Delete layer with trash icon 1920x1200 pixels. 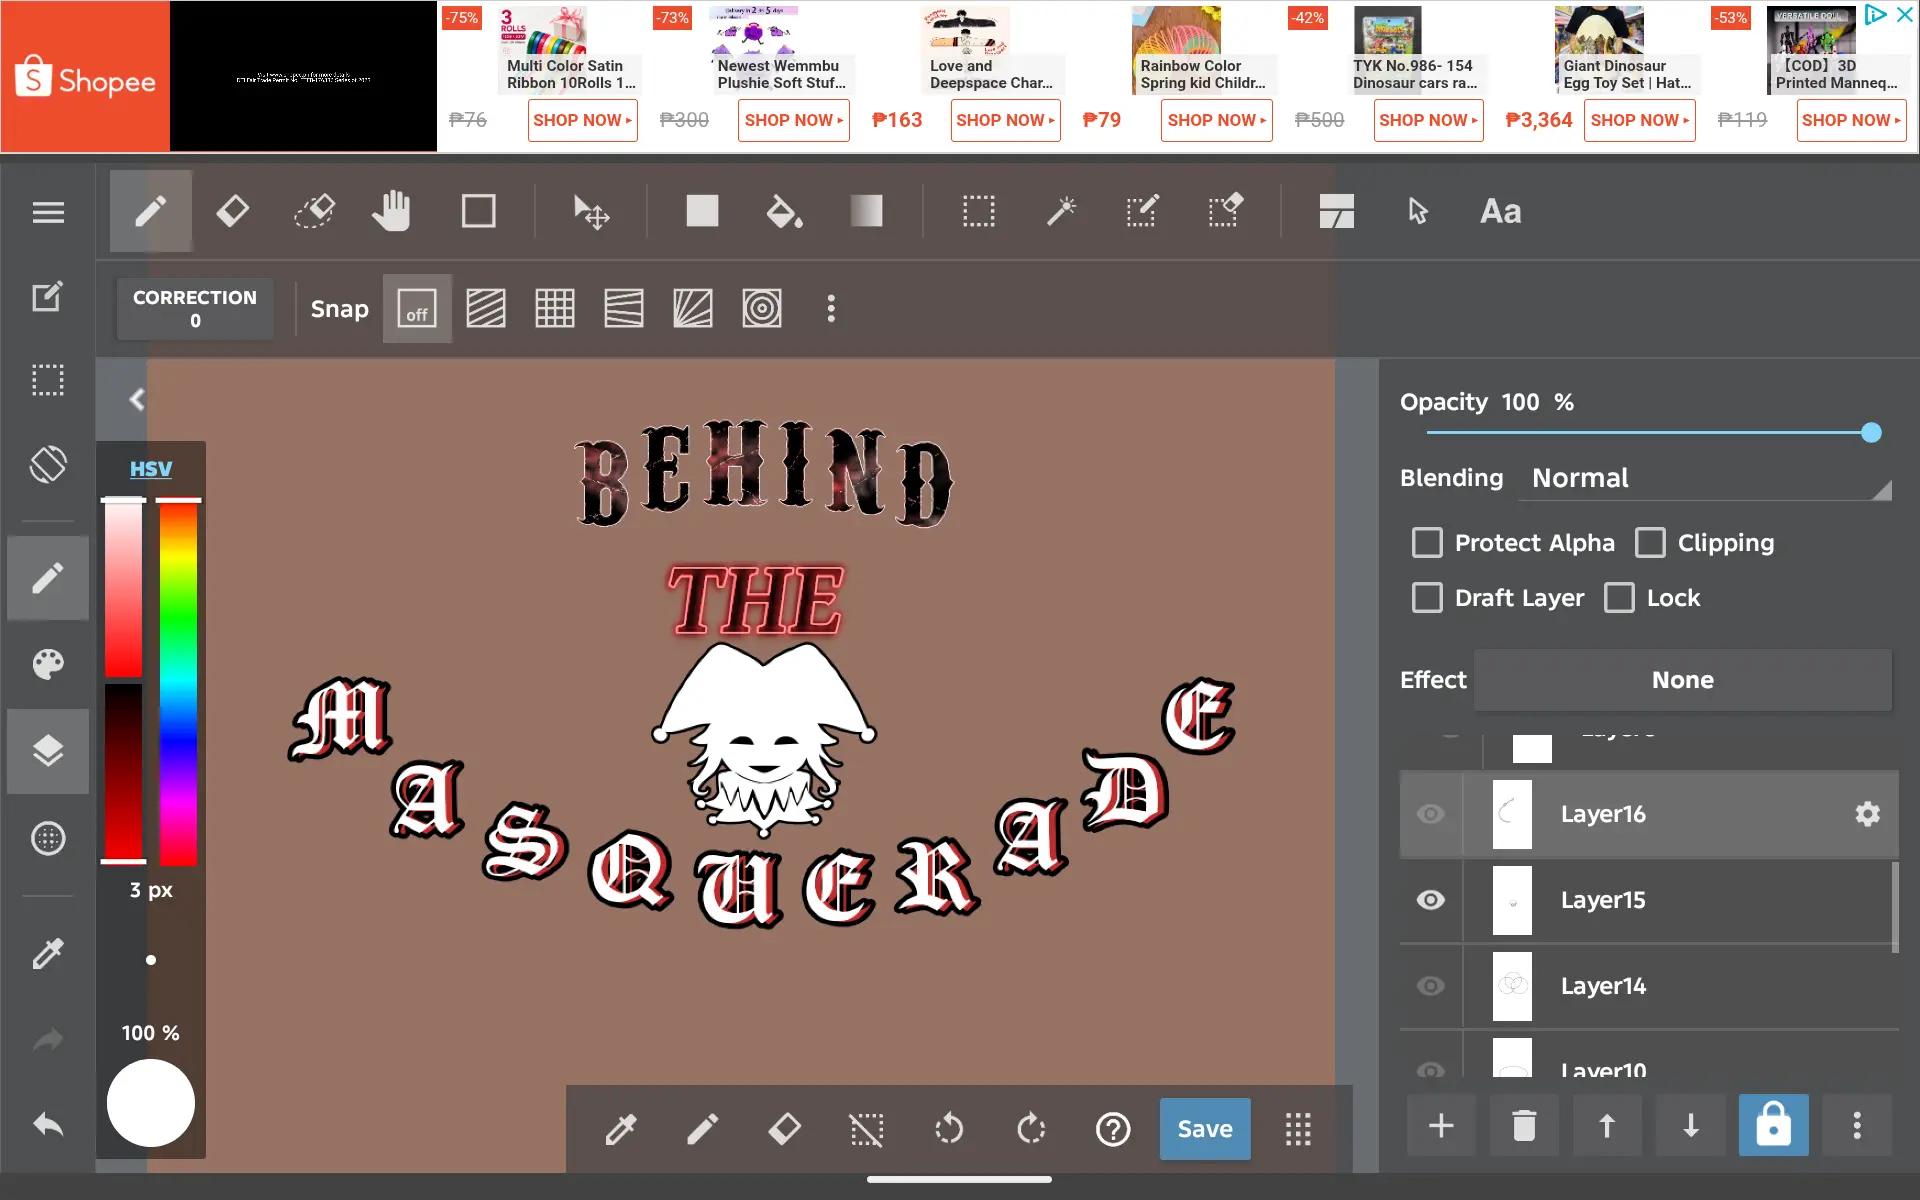(x=1524, y=1126)
